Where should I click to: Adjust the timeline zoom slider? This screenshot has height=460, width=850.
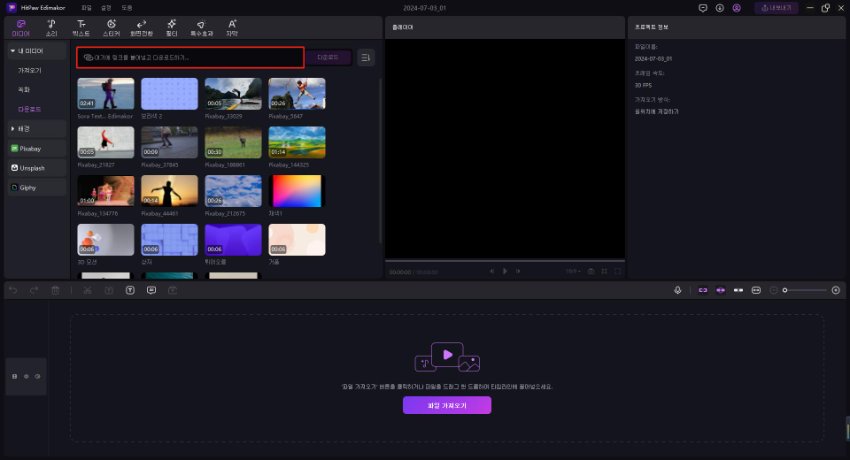coord(786,290)
